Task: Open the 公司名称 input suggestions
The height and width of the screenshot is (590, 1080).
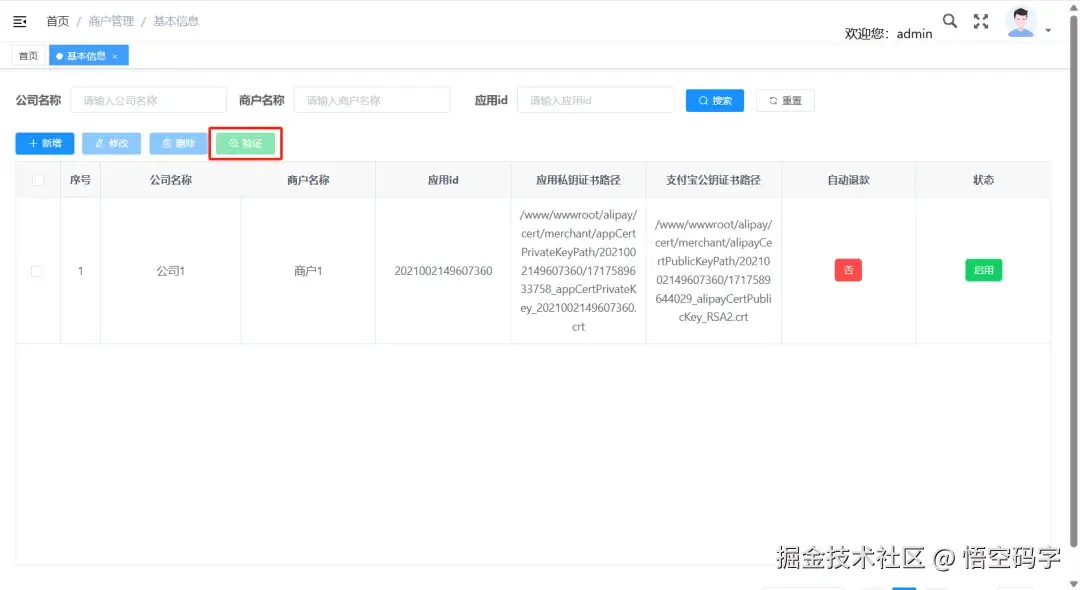Action: [148, 100]
